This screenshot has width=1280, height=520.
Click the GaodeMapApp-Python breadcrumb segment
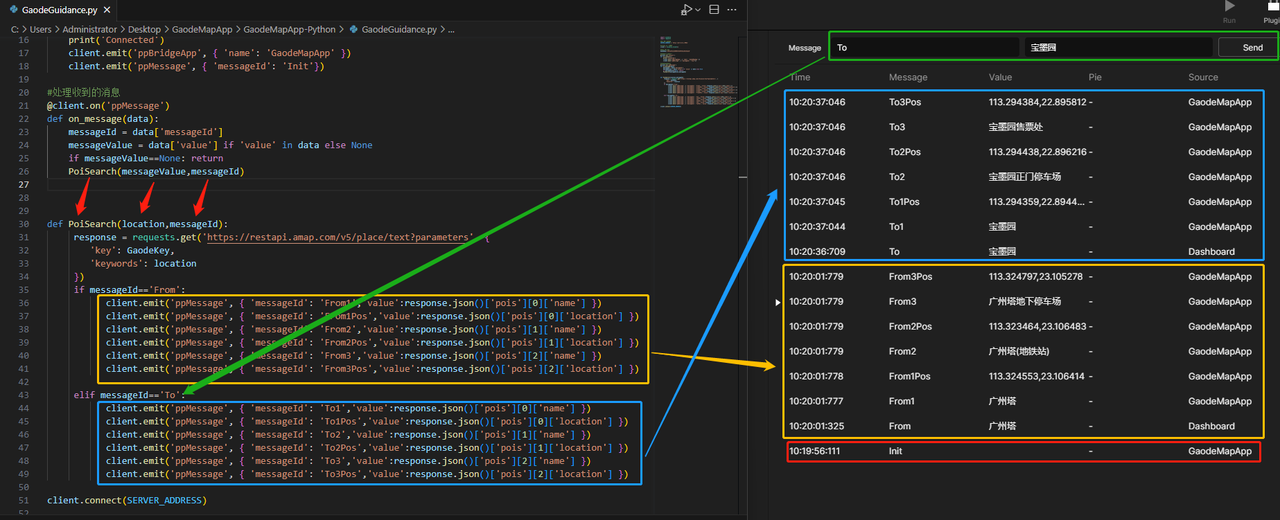(x=288, y=30)
